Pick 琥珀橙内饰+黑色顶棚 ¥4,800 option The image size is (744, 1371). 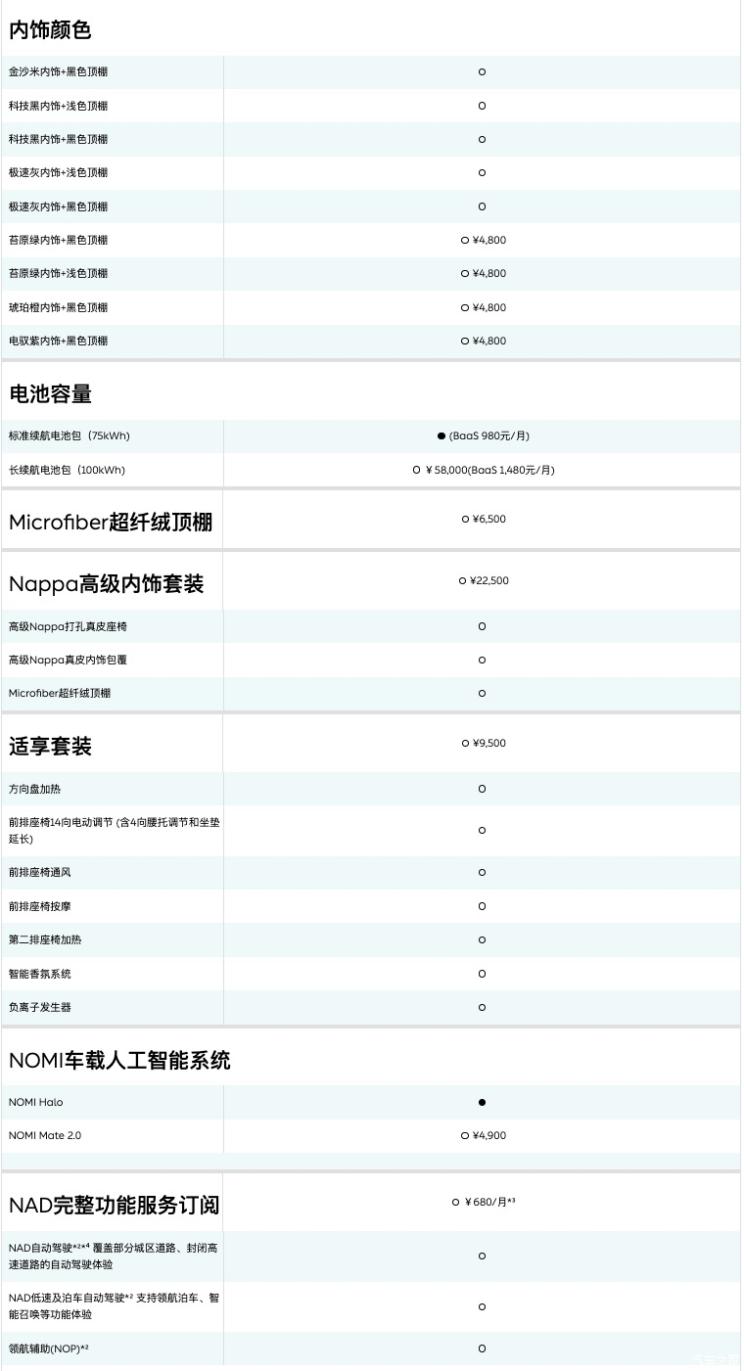click(483, 307)
